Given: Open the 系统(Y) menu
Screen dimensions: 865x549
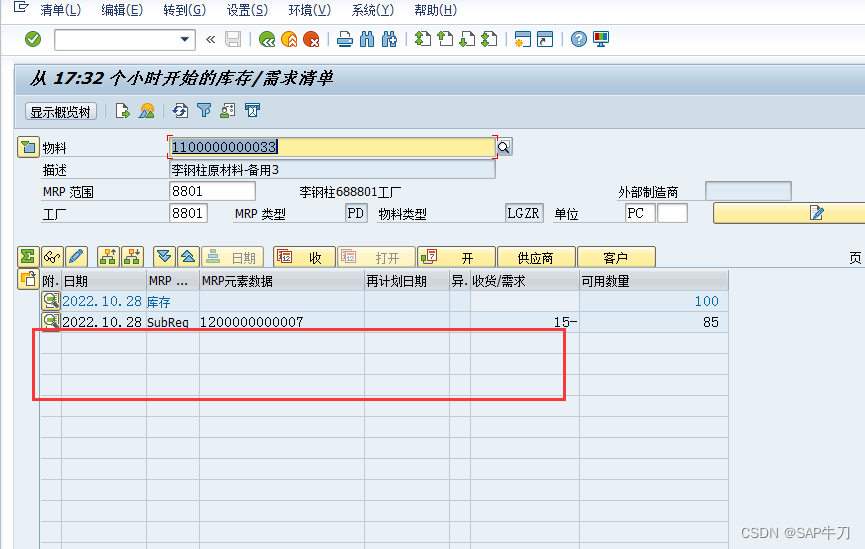Looking at the screenshot, I should click(372, 10).
